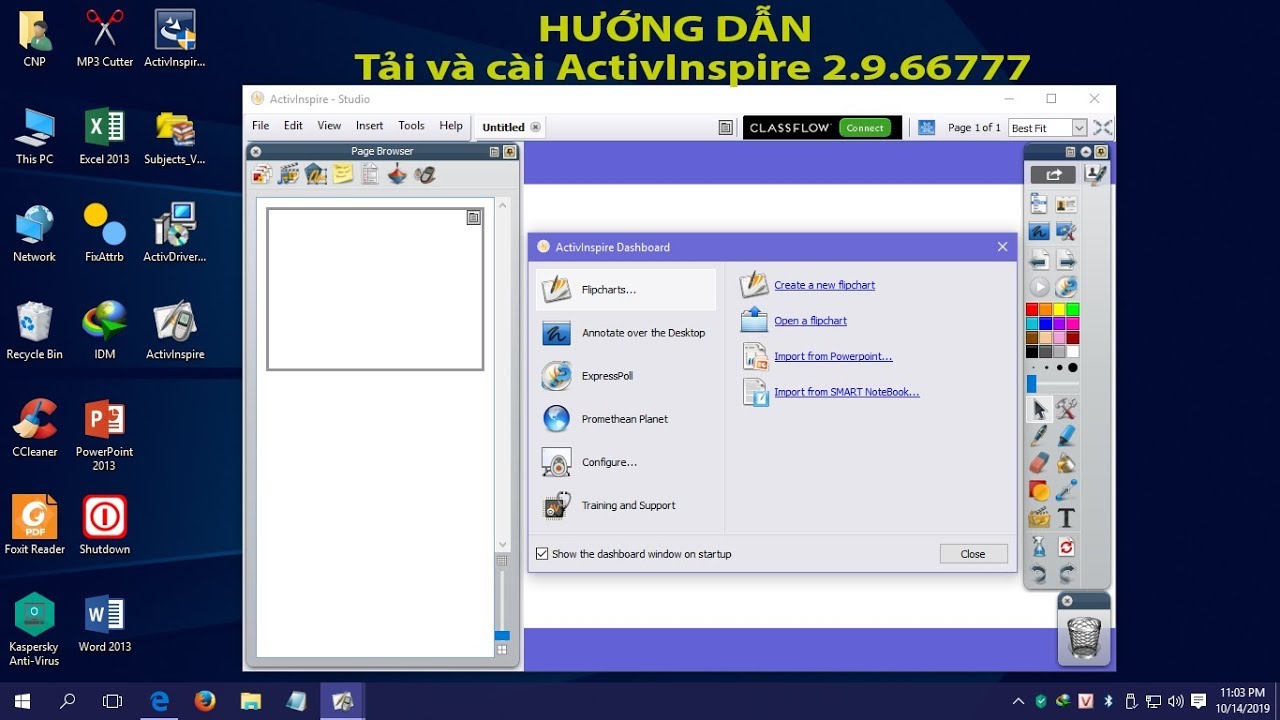Select the Shape tool
The width and height of the screenshot is (1280, 720).
click(x=1039, y=490)
